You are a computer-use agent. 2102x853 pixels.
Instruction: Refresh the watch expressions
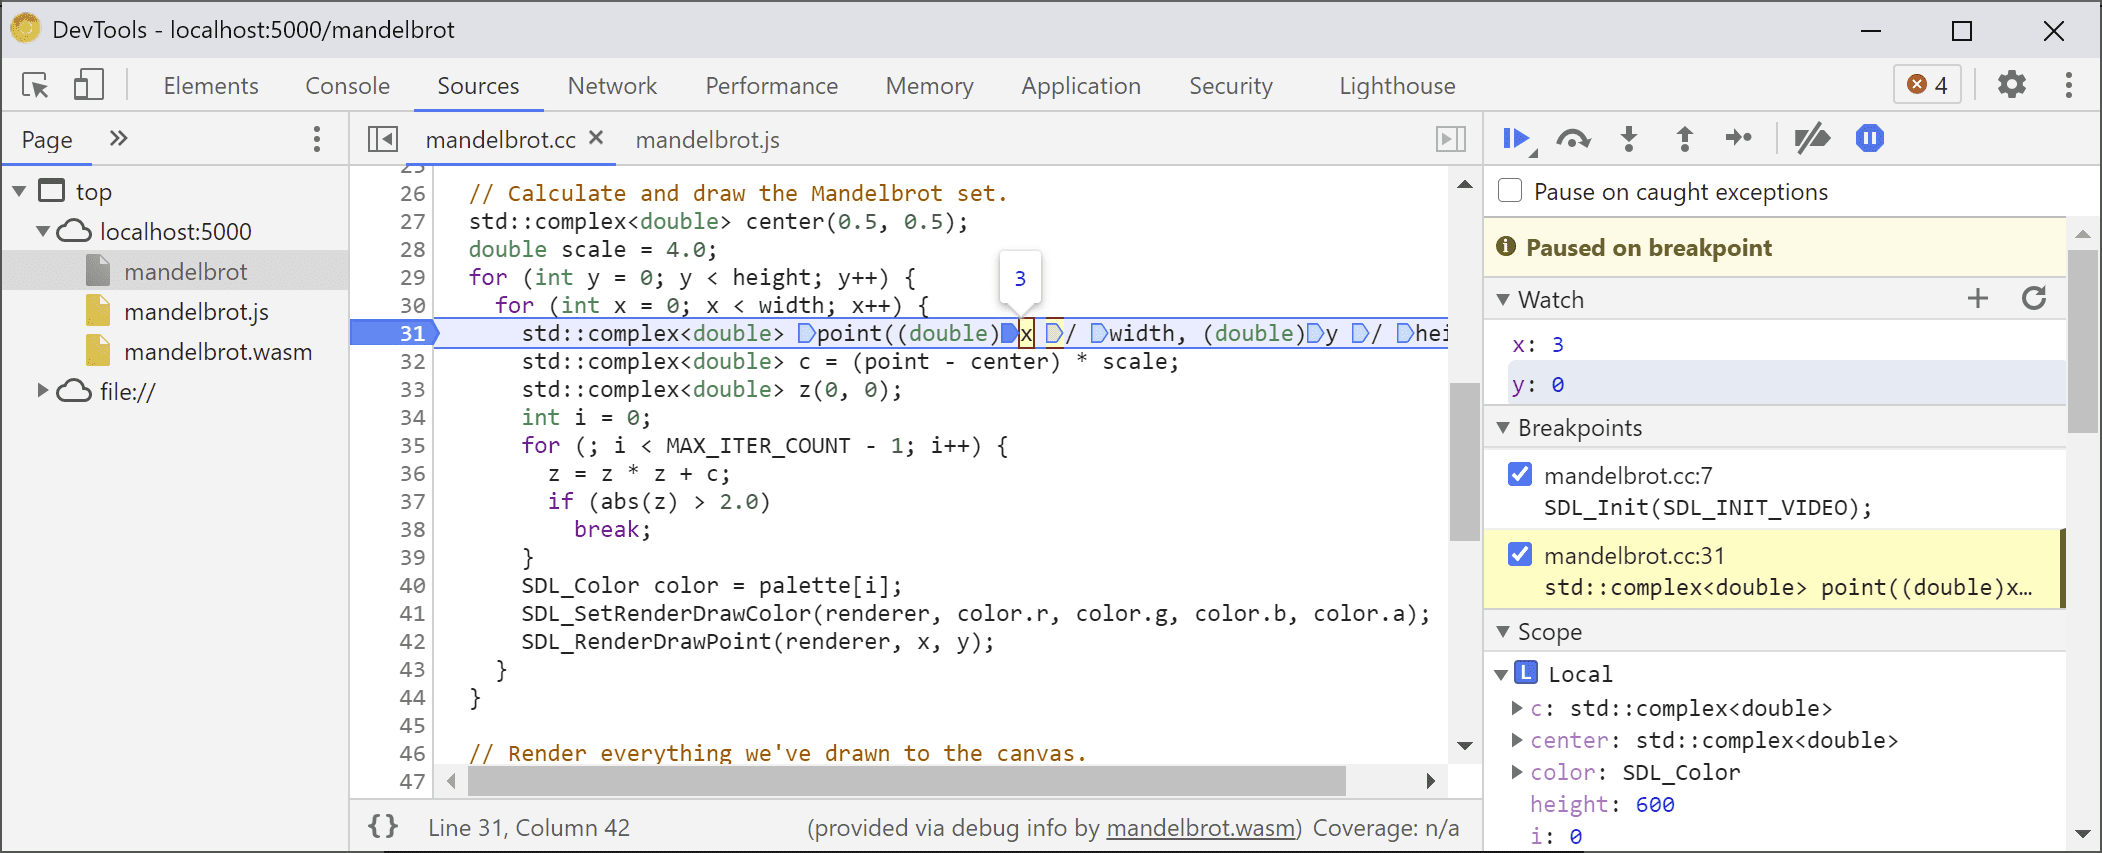[2033, 298]
